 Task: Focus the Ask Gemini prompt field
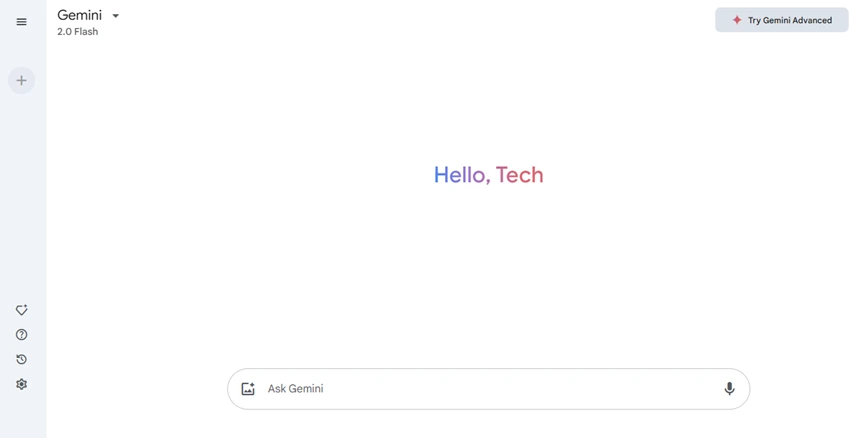click(x=488, y=389)
